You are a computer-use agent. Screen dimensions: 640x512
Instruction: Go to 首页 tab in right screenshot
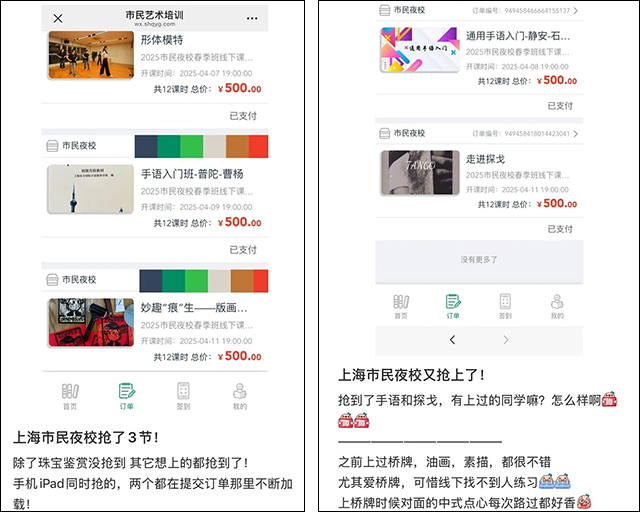[x=401, y=306]
